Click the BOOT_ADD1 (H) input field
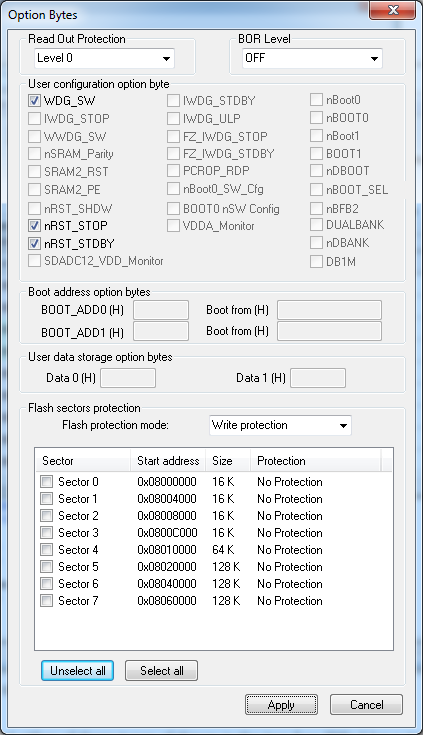Image resolution: width=423 pixels, height=735 pixels. click(161, 331)
